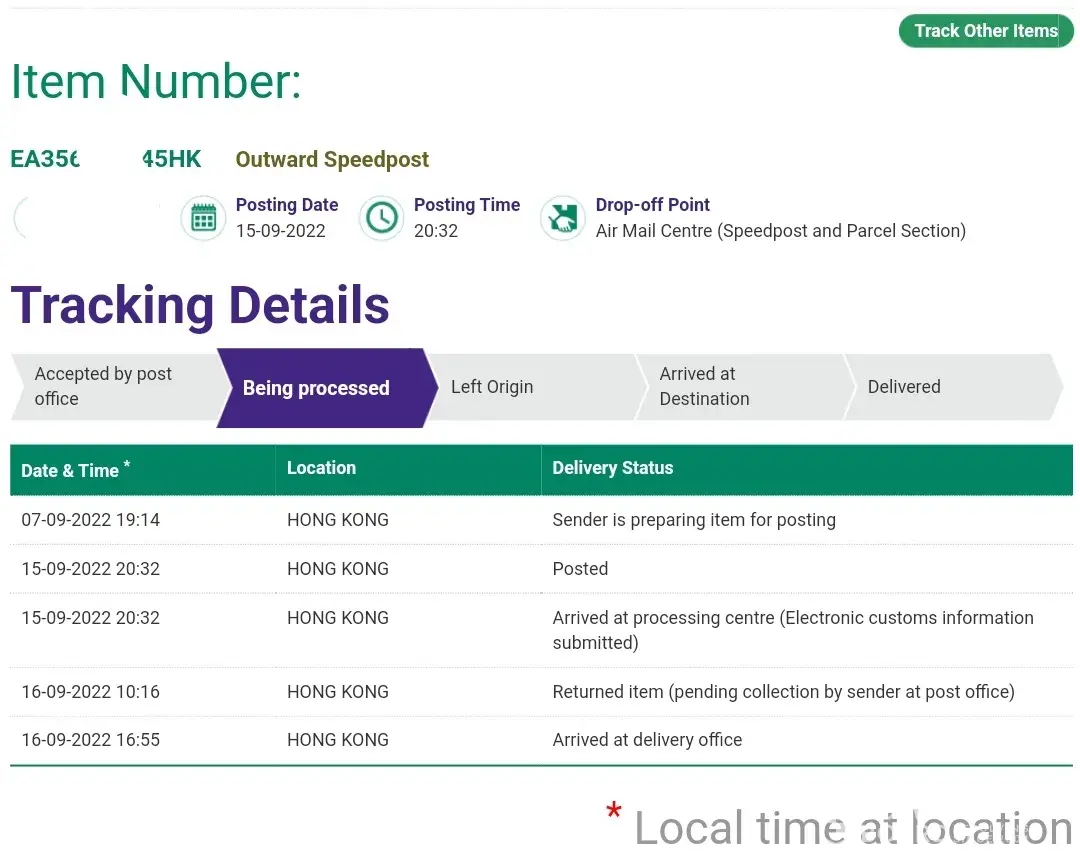Screen dimensions: 1080x865
Task: Click the Returned item status row
Action: click(x=783, y=692)
